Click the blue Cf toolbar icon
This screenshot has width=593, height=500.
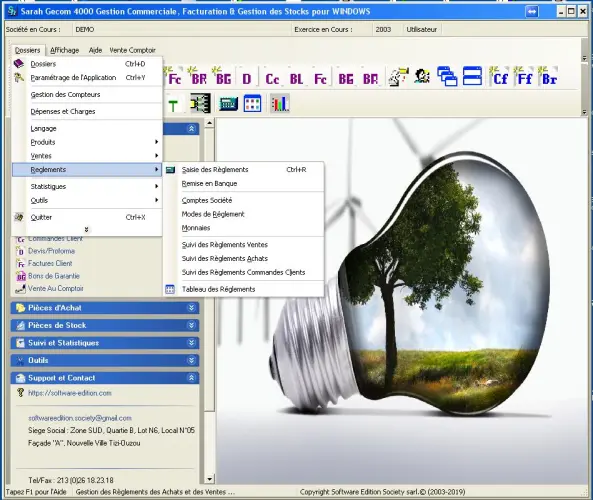click(x=500, y=78)
